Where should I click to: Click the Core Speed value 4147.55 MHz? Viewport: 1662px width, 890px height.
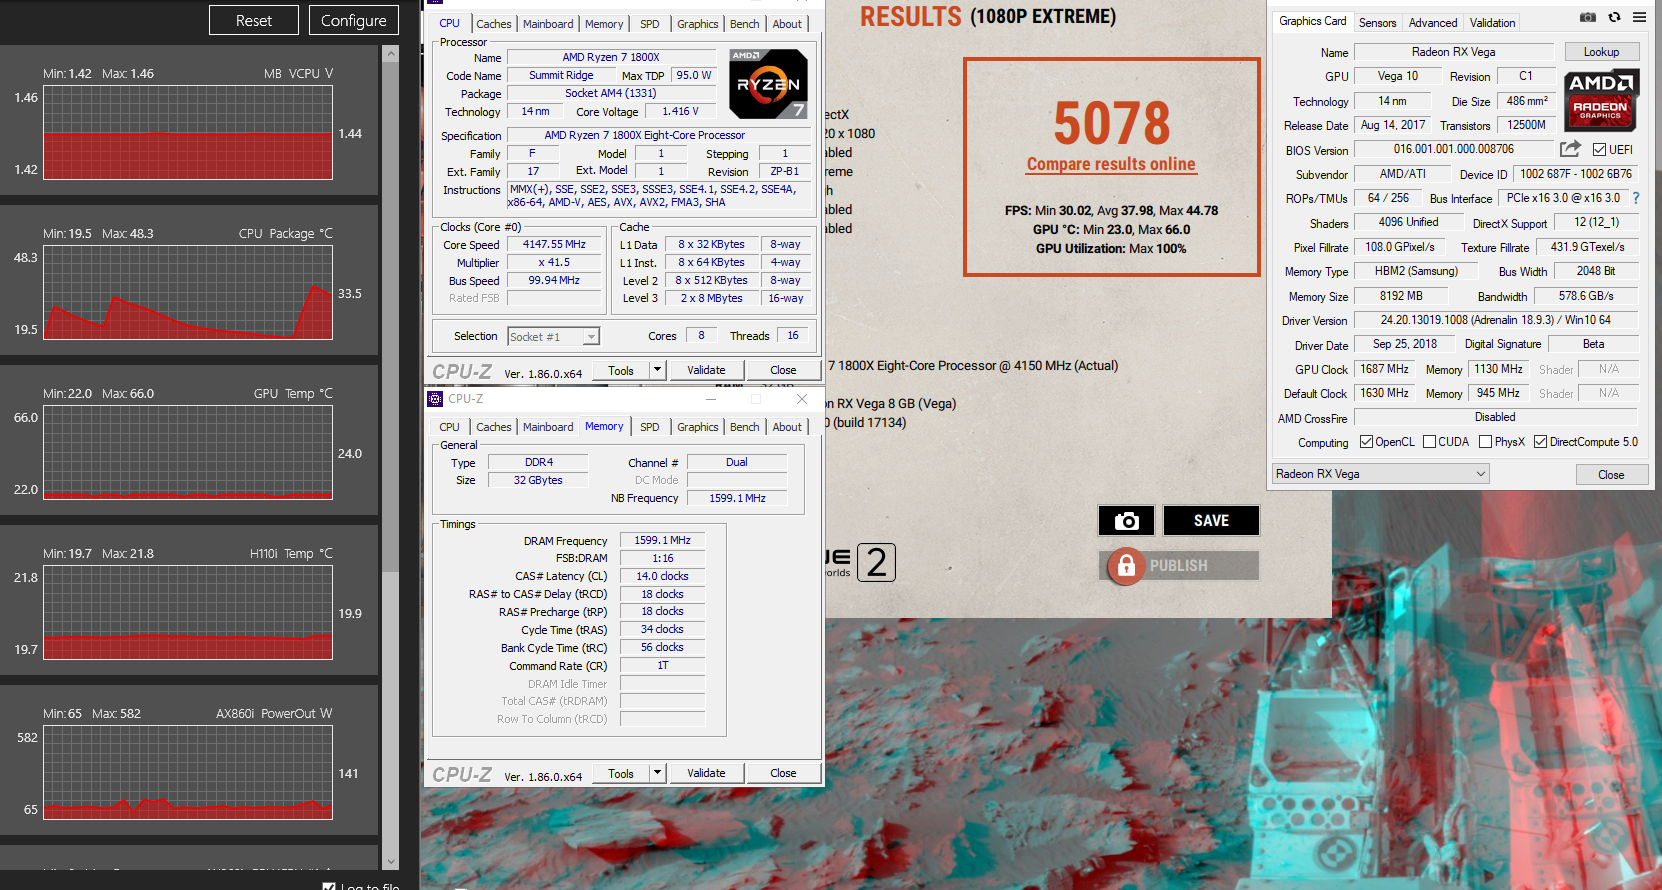point(554,244)
